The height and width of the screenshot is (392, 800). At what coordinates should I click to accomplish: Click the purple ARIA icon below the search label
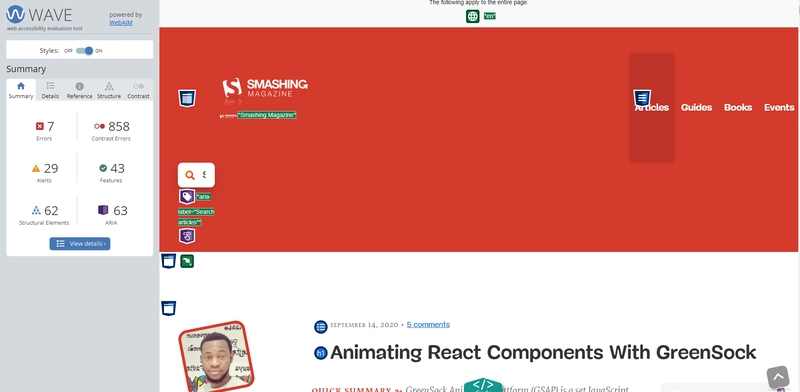187,236
